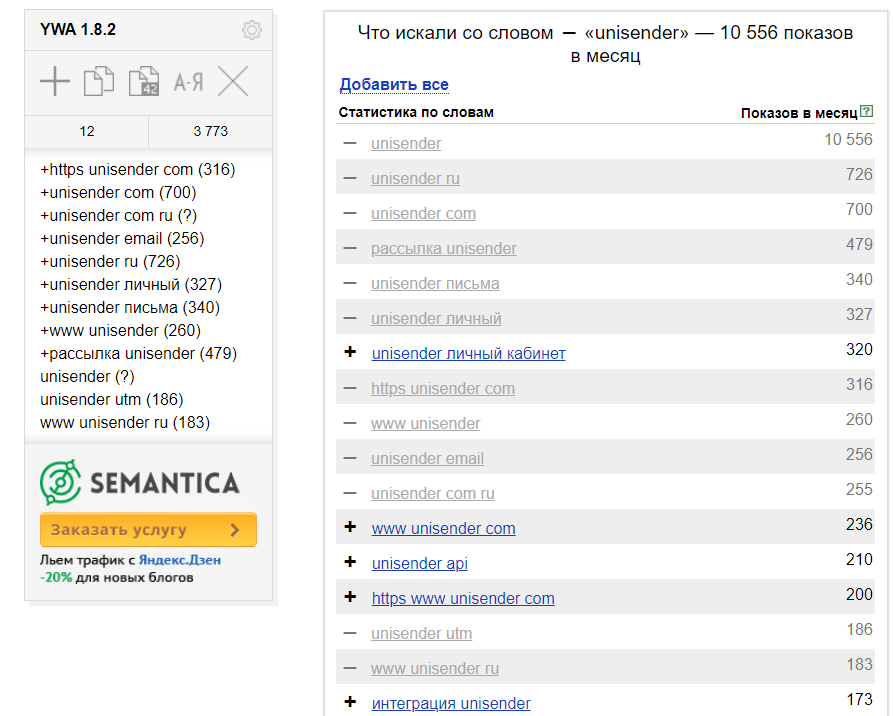893x716 pixels.
Task: Open YWA settings gear icon
Action: pos(252,30)
